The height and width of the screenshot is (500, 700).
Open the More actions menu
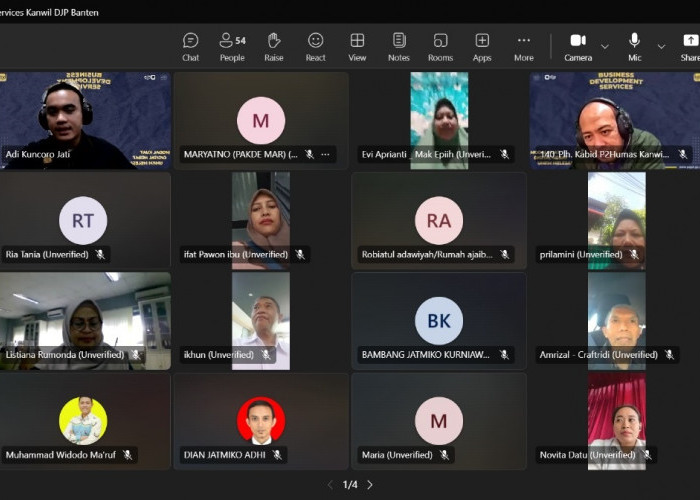tap(523, 46)
